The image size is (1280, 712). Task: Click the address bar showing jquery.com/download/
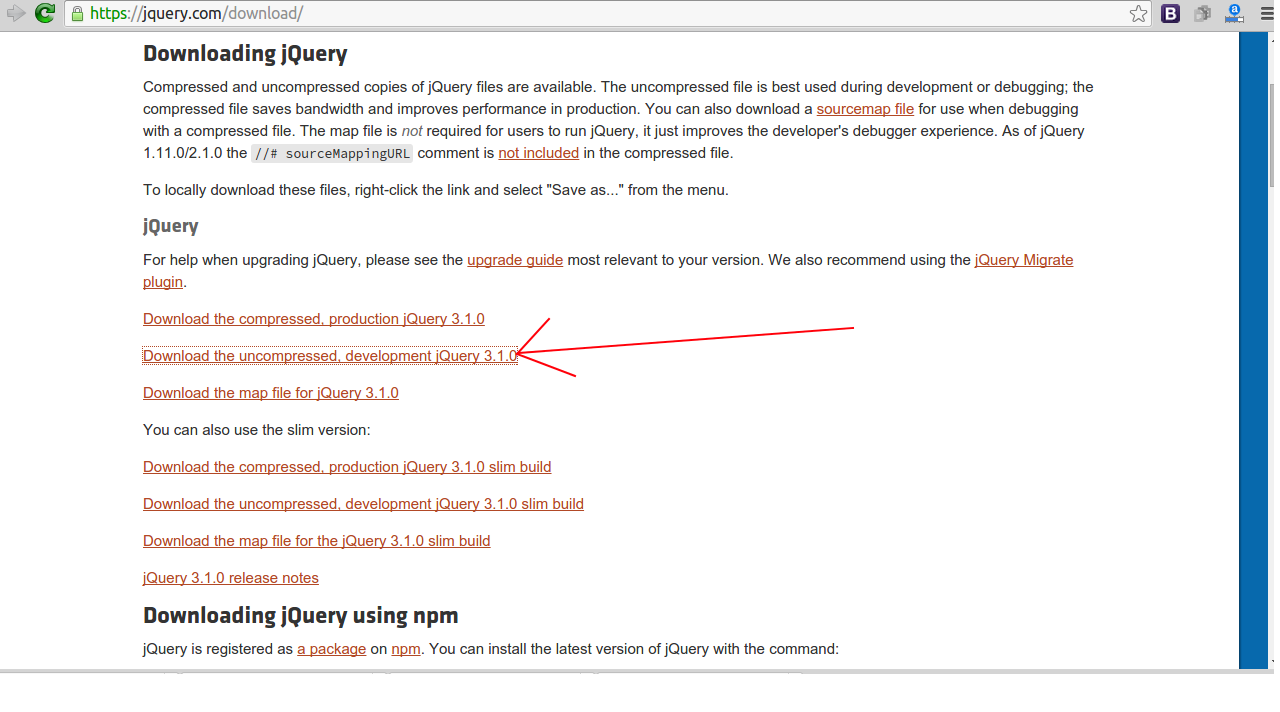point(607,14)
